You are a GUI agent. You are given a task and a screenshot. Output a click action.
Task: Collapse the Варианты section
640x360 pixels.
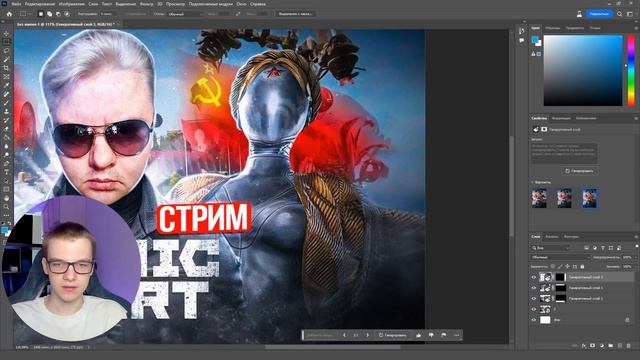[532, 182]
